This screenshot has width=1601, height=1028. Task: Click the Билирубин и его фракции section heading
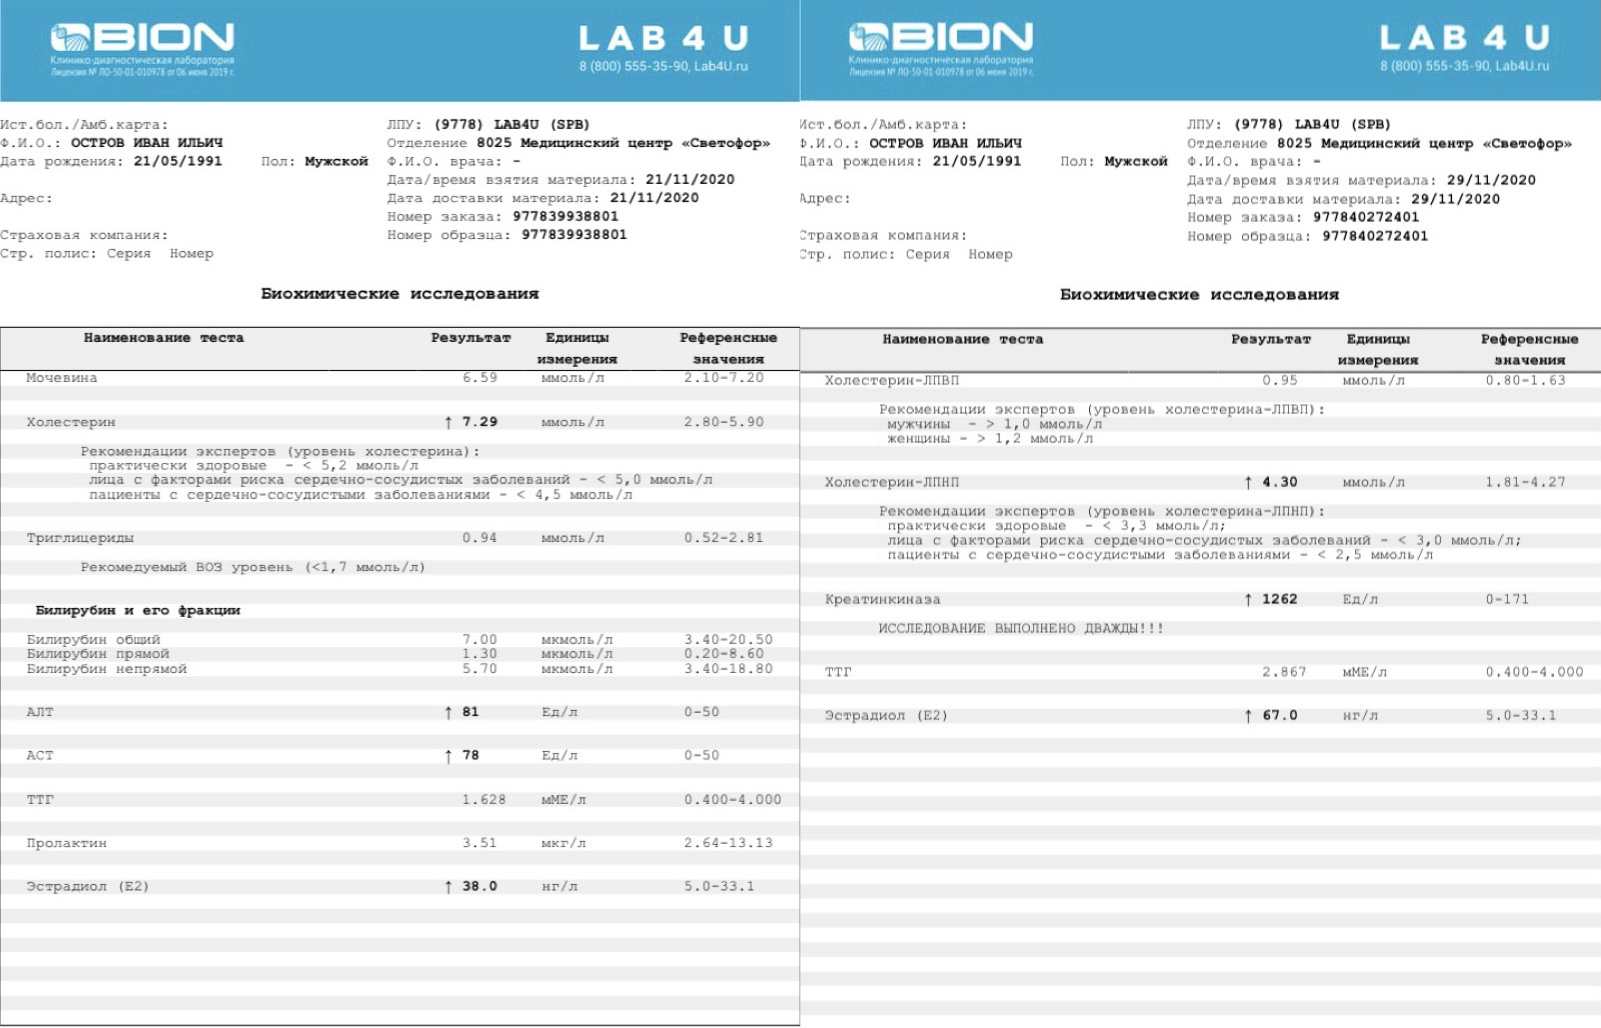pyautogui.click(x=138, y=610)
